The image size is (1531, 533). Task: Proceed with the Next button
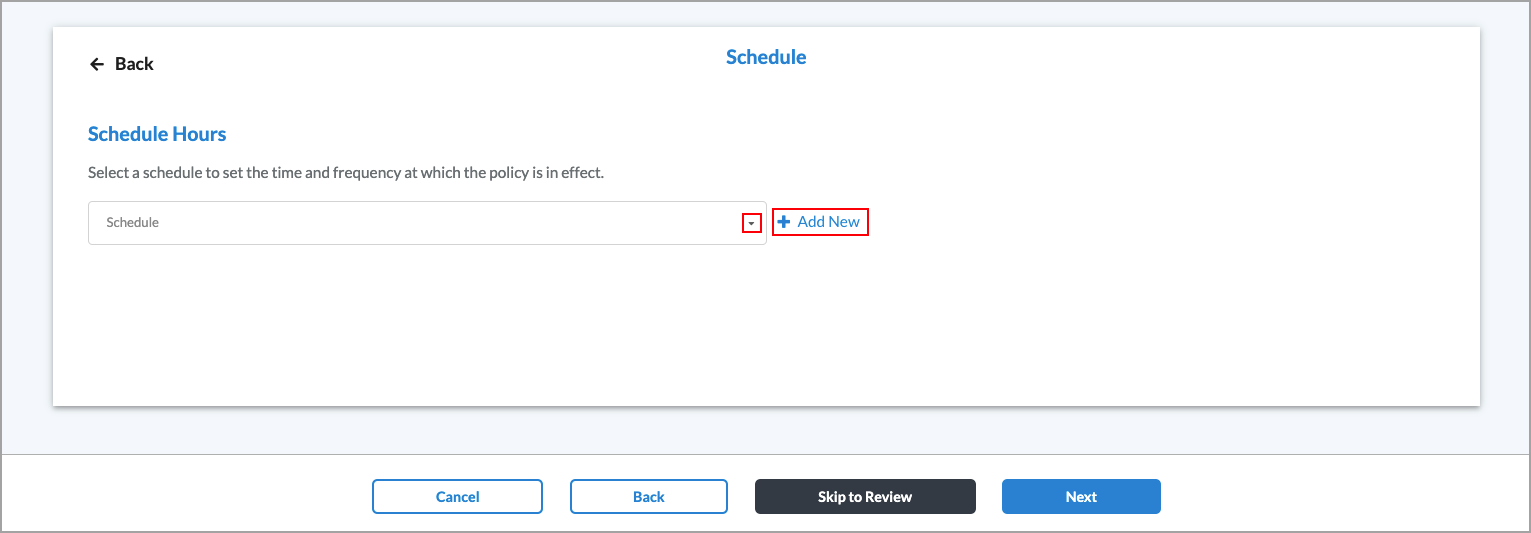[1080, 497]
